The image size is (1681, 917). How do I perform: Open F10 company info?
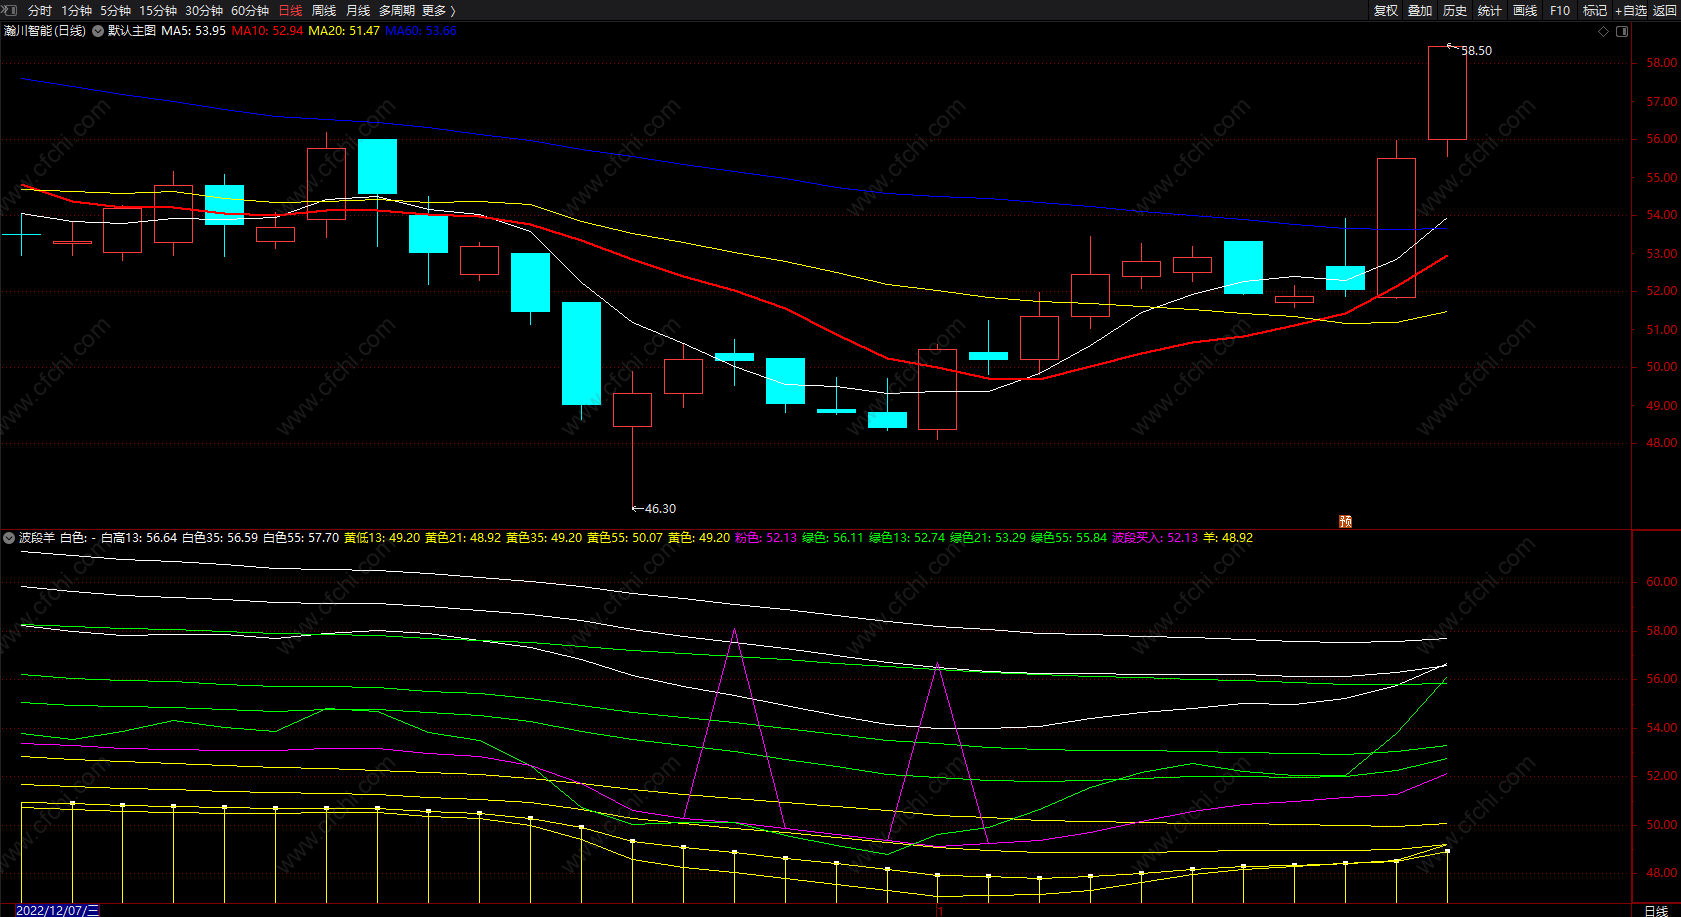[x=1560, y=10]
